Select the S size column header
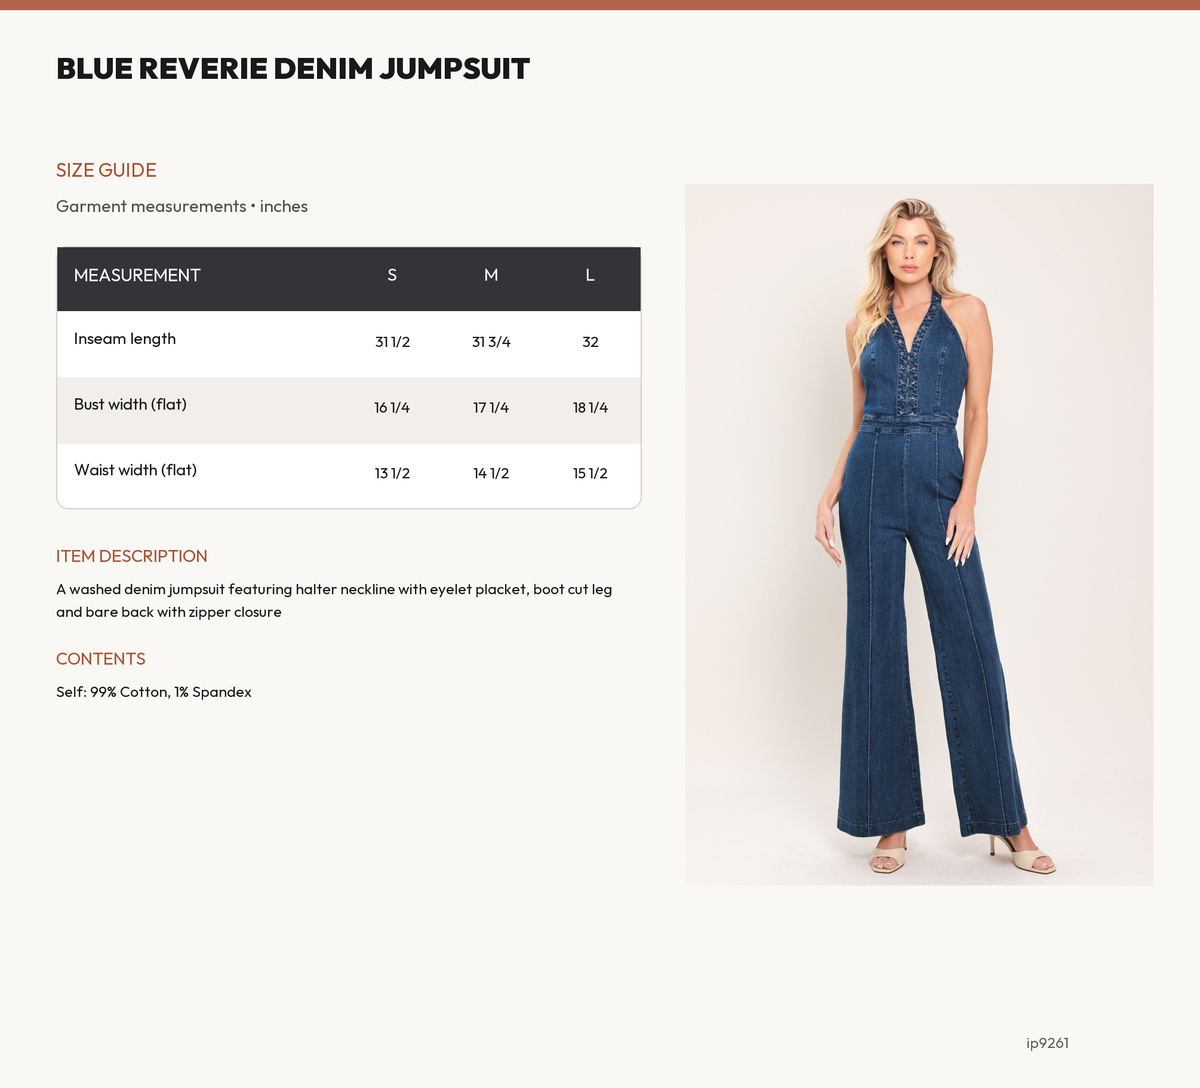 [x=392, y=275]
